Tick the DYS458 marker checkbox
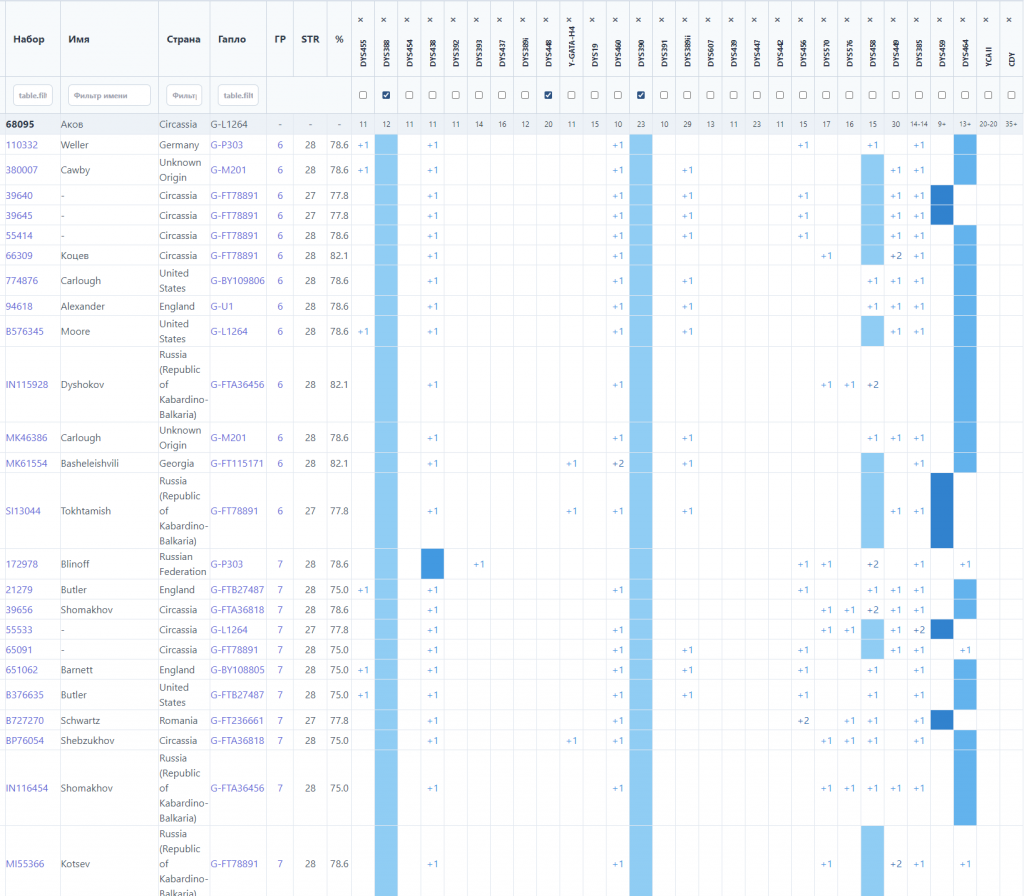The width and height of the screenshot is (1024, 896). pos(872,95)
